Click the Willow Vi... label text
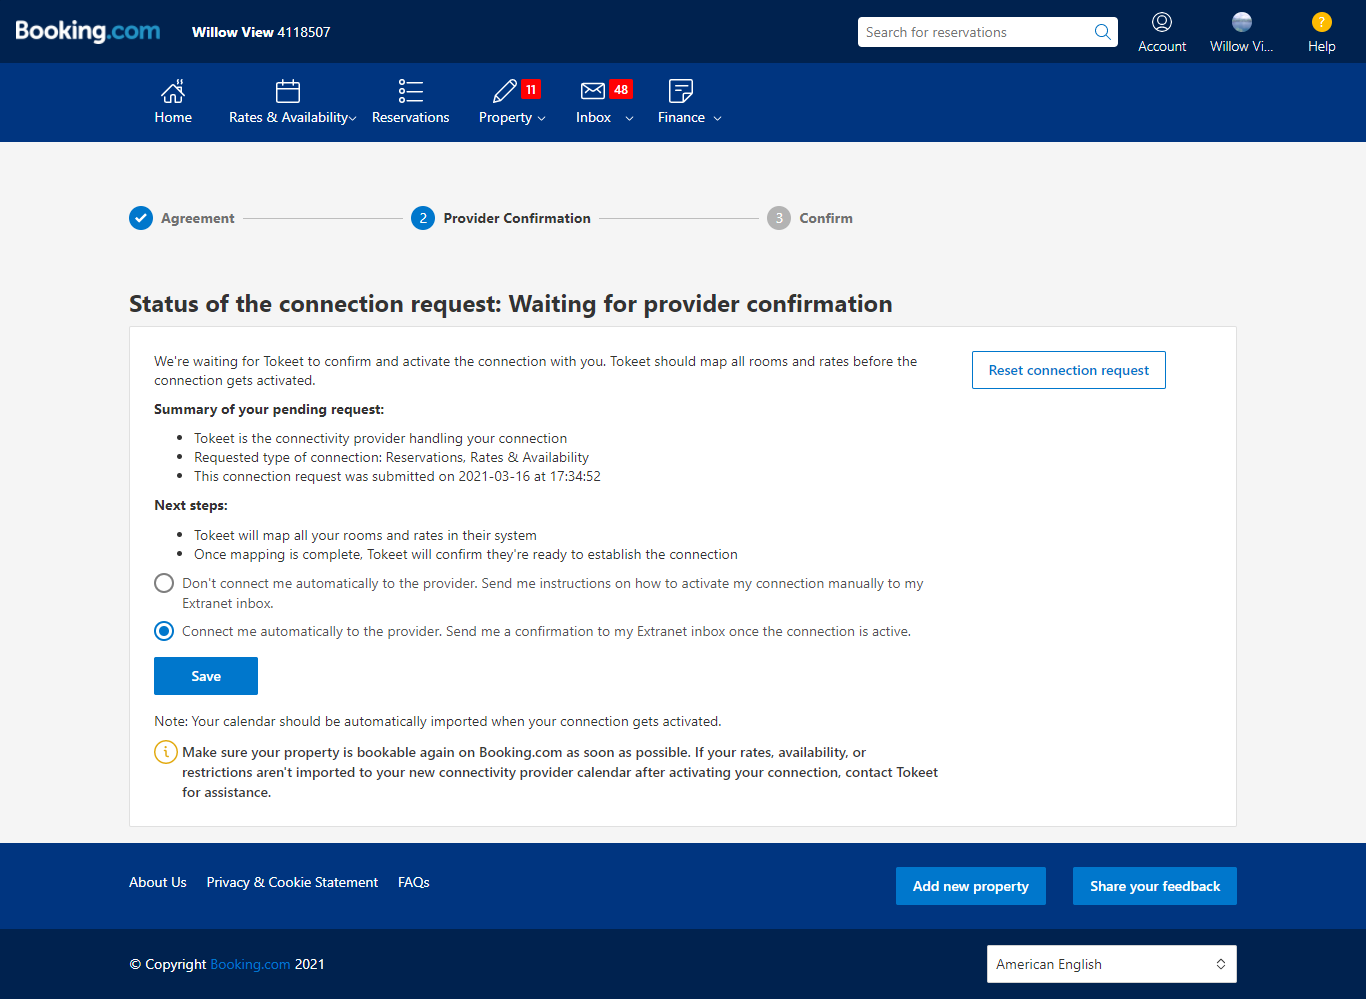 point(1242,46)
